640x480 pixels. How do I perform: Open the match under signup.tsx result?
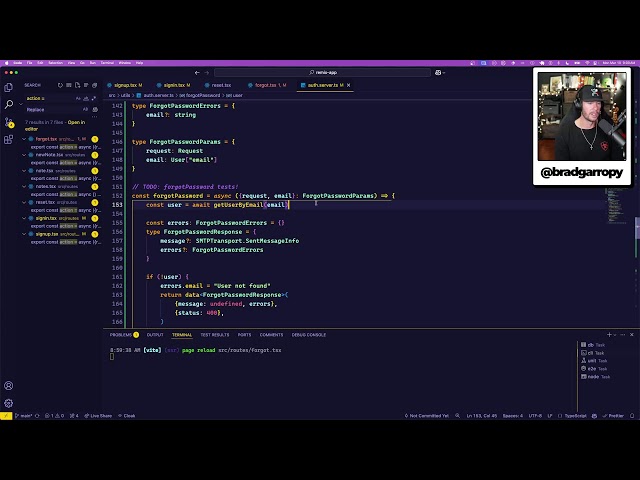[65, 242]
